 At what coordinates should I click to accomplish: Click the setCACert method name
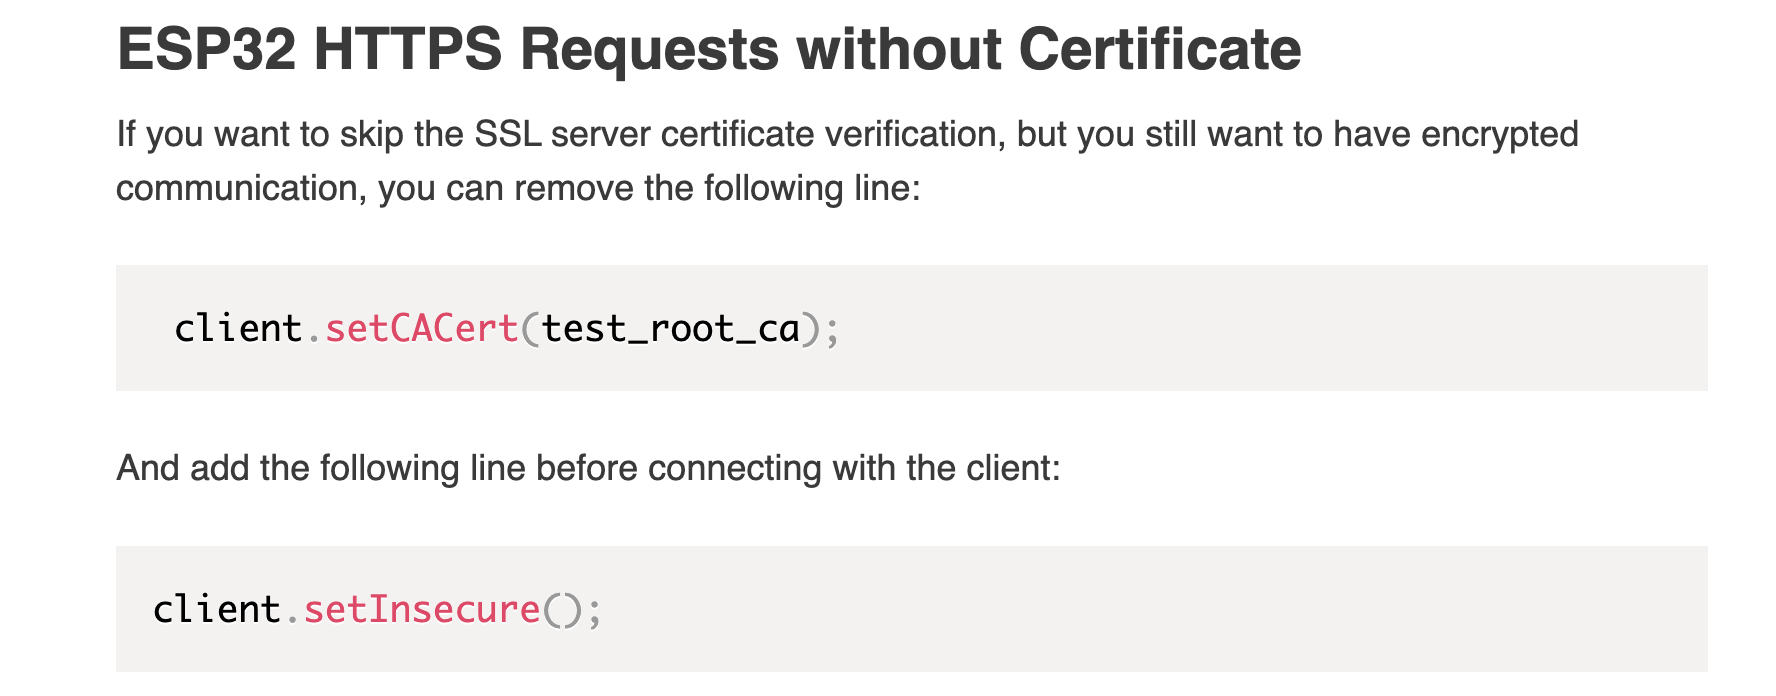tap(421, 328)
